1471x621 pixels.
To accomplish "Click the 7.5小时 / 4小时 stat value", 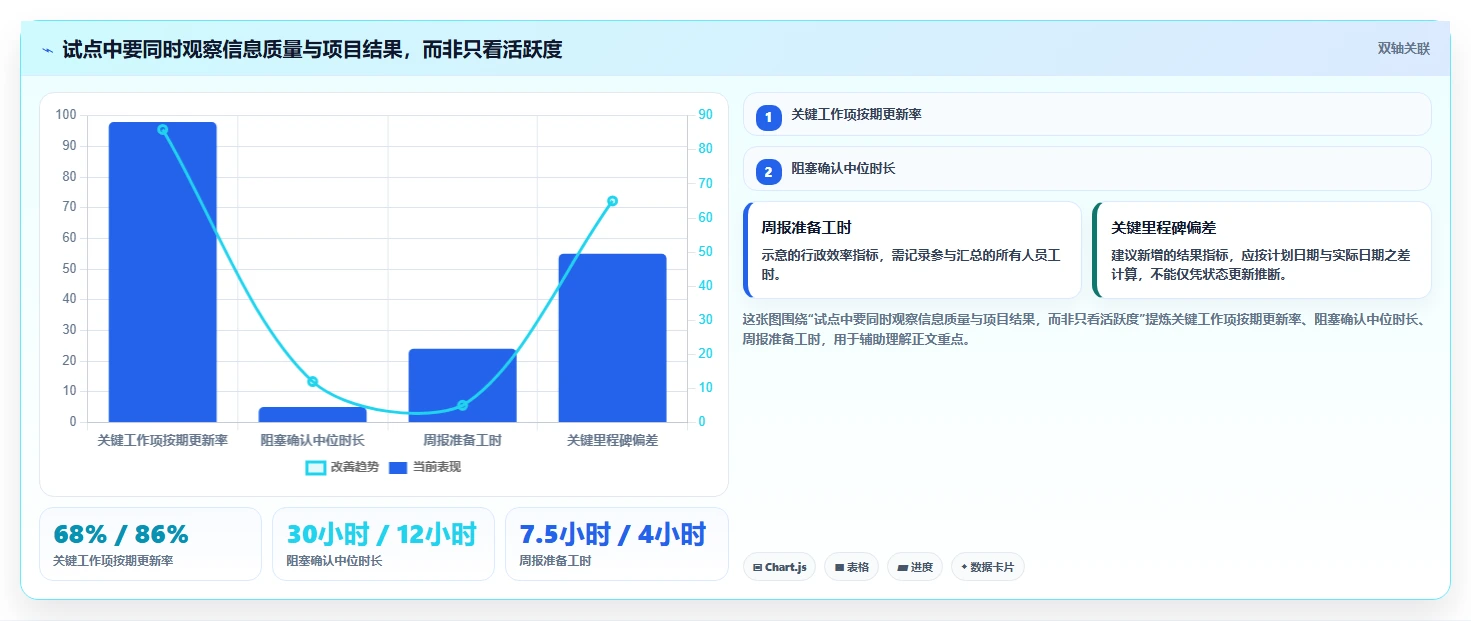I will [613, 534].
